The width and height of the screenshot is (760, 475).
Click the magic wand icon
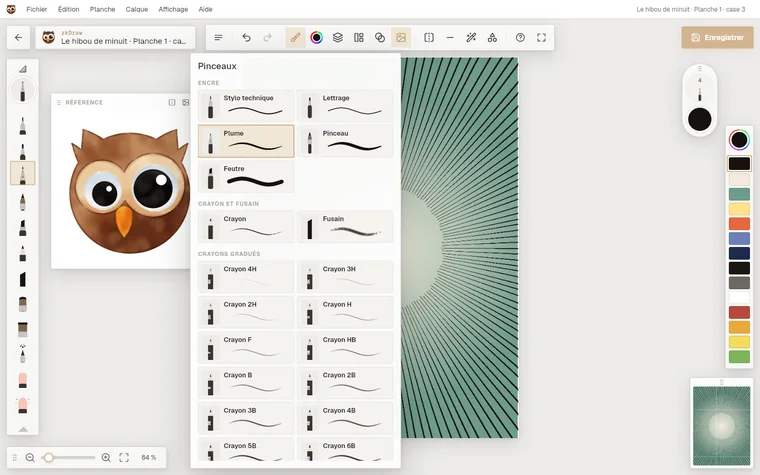point(471,37)
